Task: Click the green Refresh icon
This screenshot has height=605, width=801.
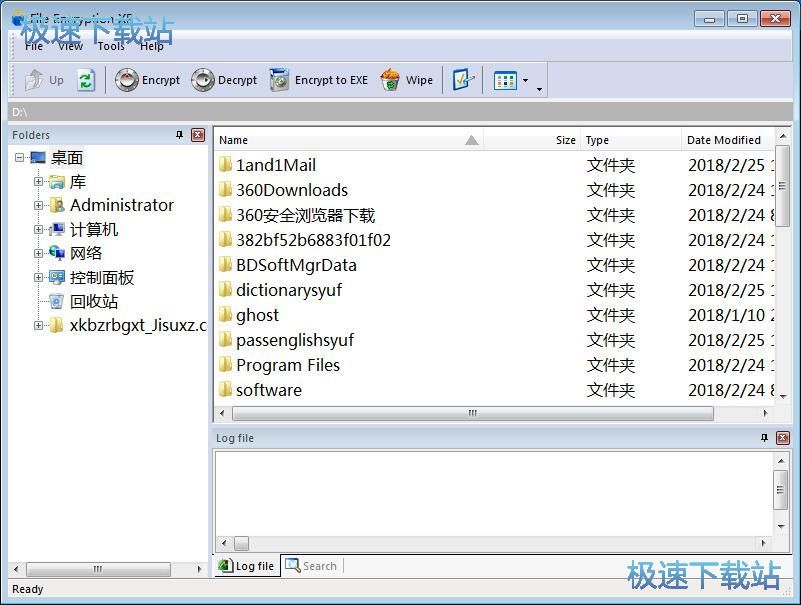Action: [x=86, y=80]
